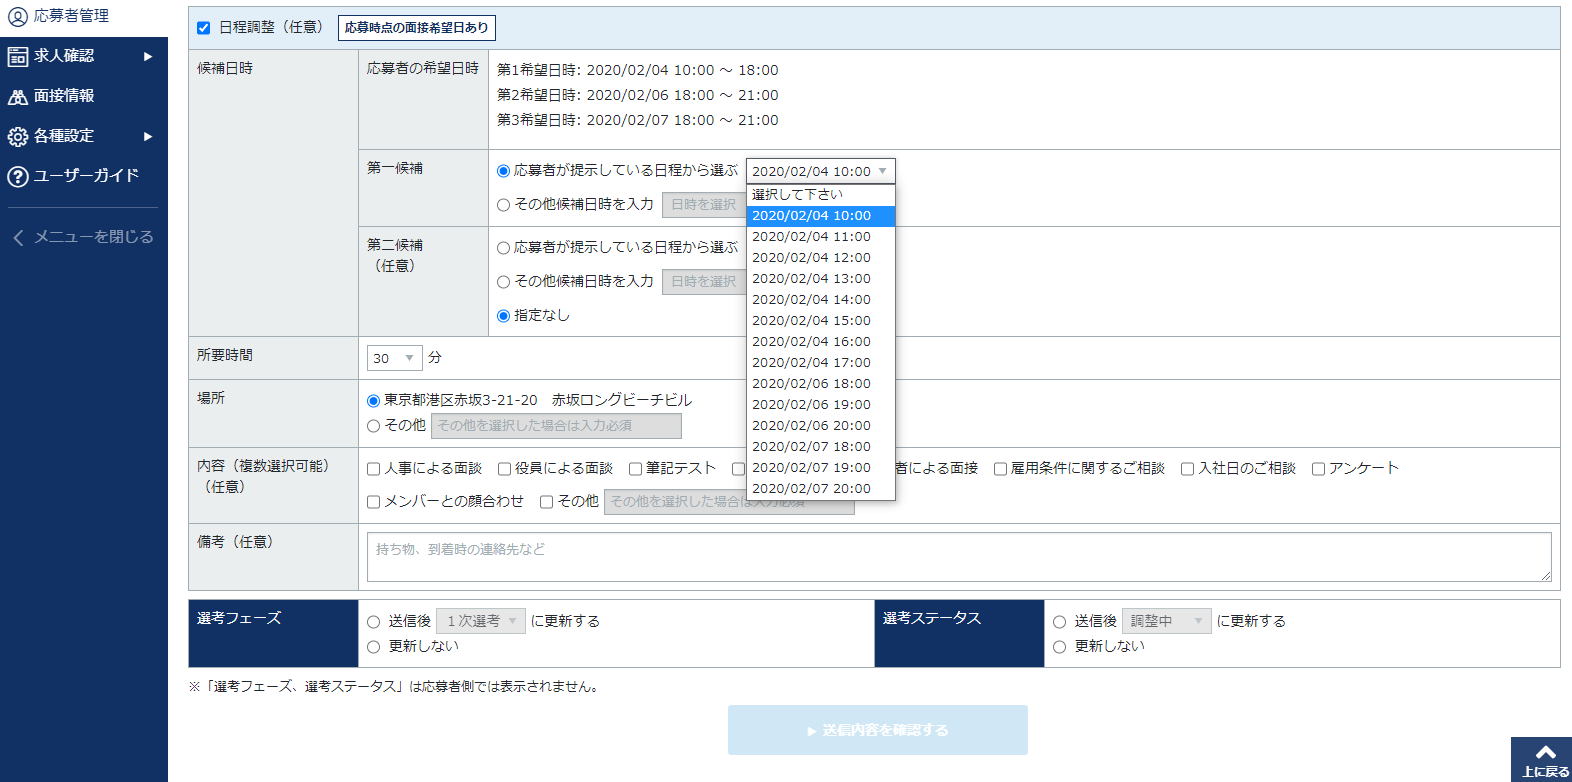Select 送信後 radio under 選考フェーズ
1572x782 pixels.
[373, 622]
